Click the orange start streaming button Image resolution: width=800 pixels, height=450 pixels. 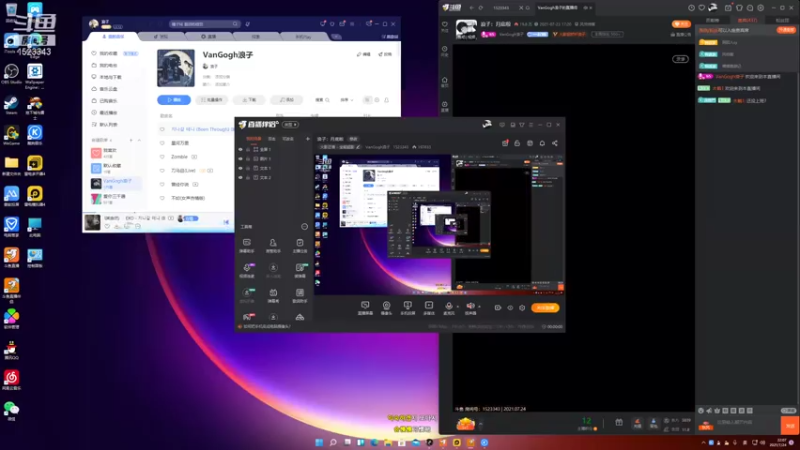point(545,308)
